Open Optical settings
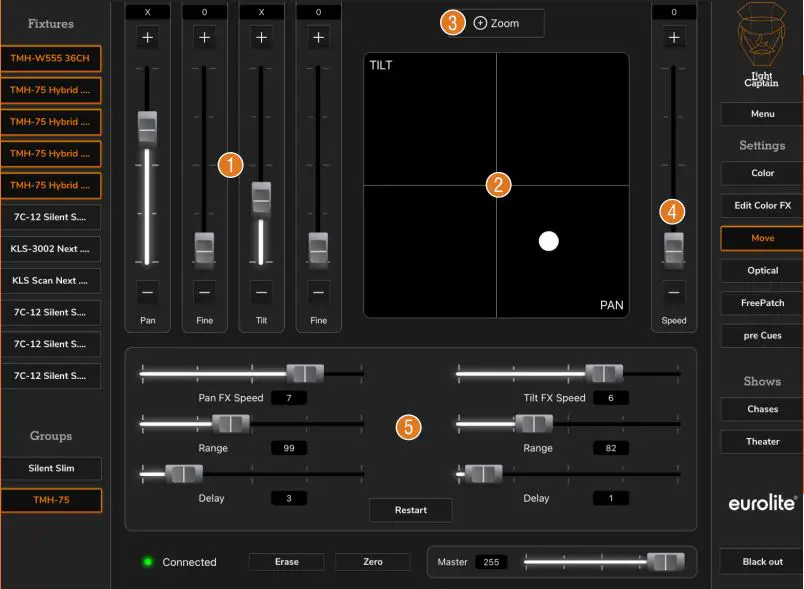804x589 pixels. (x=762, y=271)
